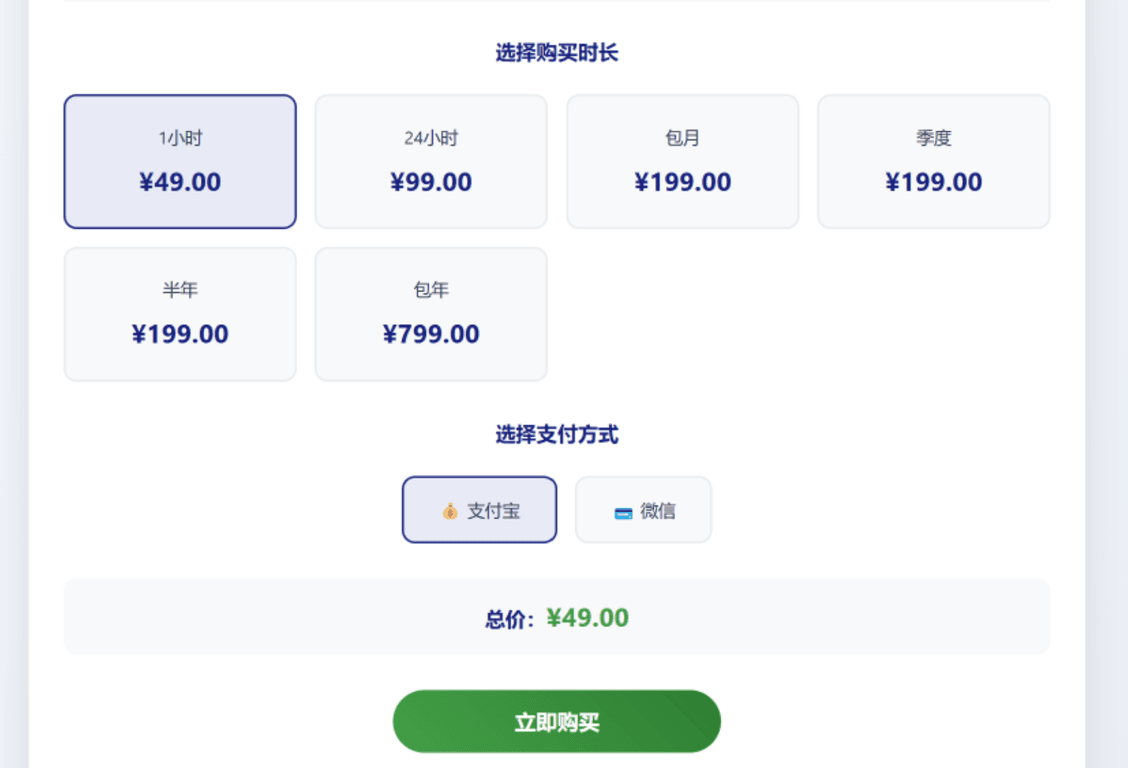Click the green total price ¥49.00
This screenshot has width=1128, height=768.
tap(588, 618)
